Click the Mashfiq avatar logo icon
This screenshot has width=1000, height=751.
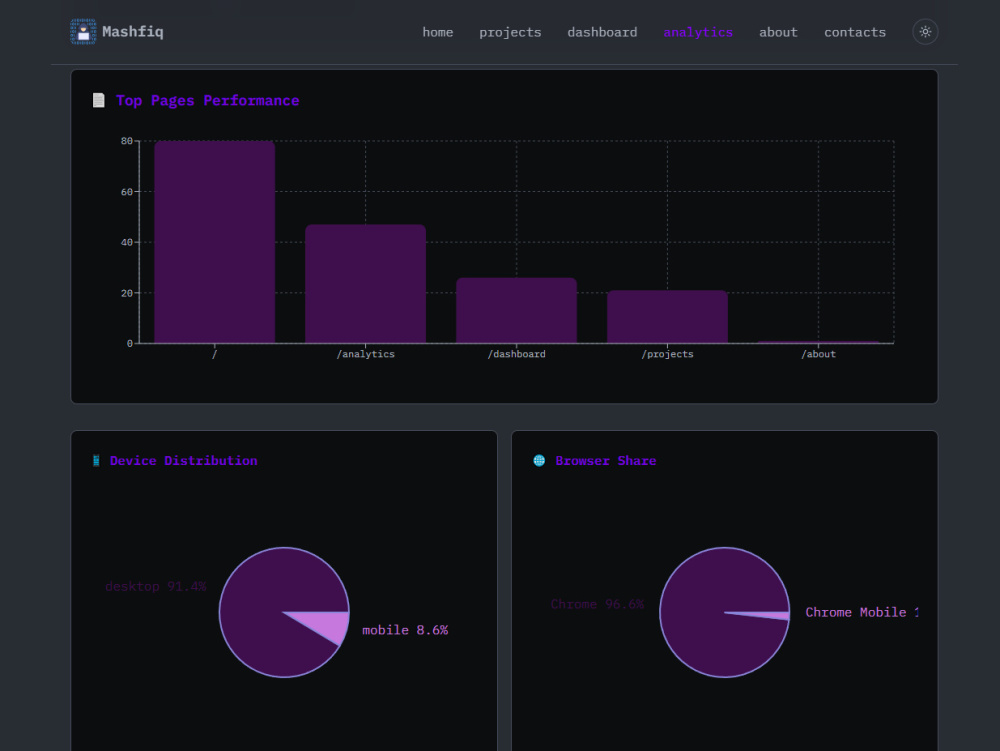(x=83, y=32)
